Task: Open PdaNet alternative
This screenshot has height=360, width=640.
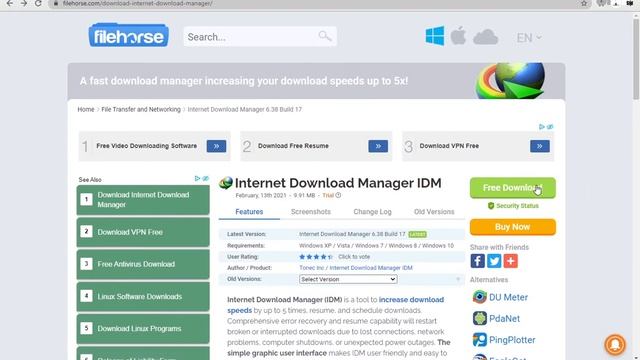Action: [504, 318]
